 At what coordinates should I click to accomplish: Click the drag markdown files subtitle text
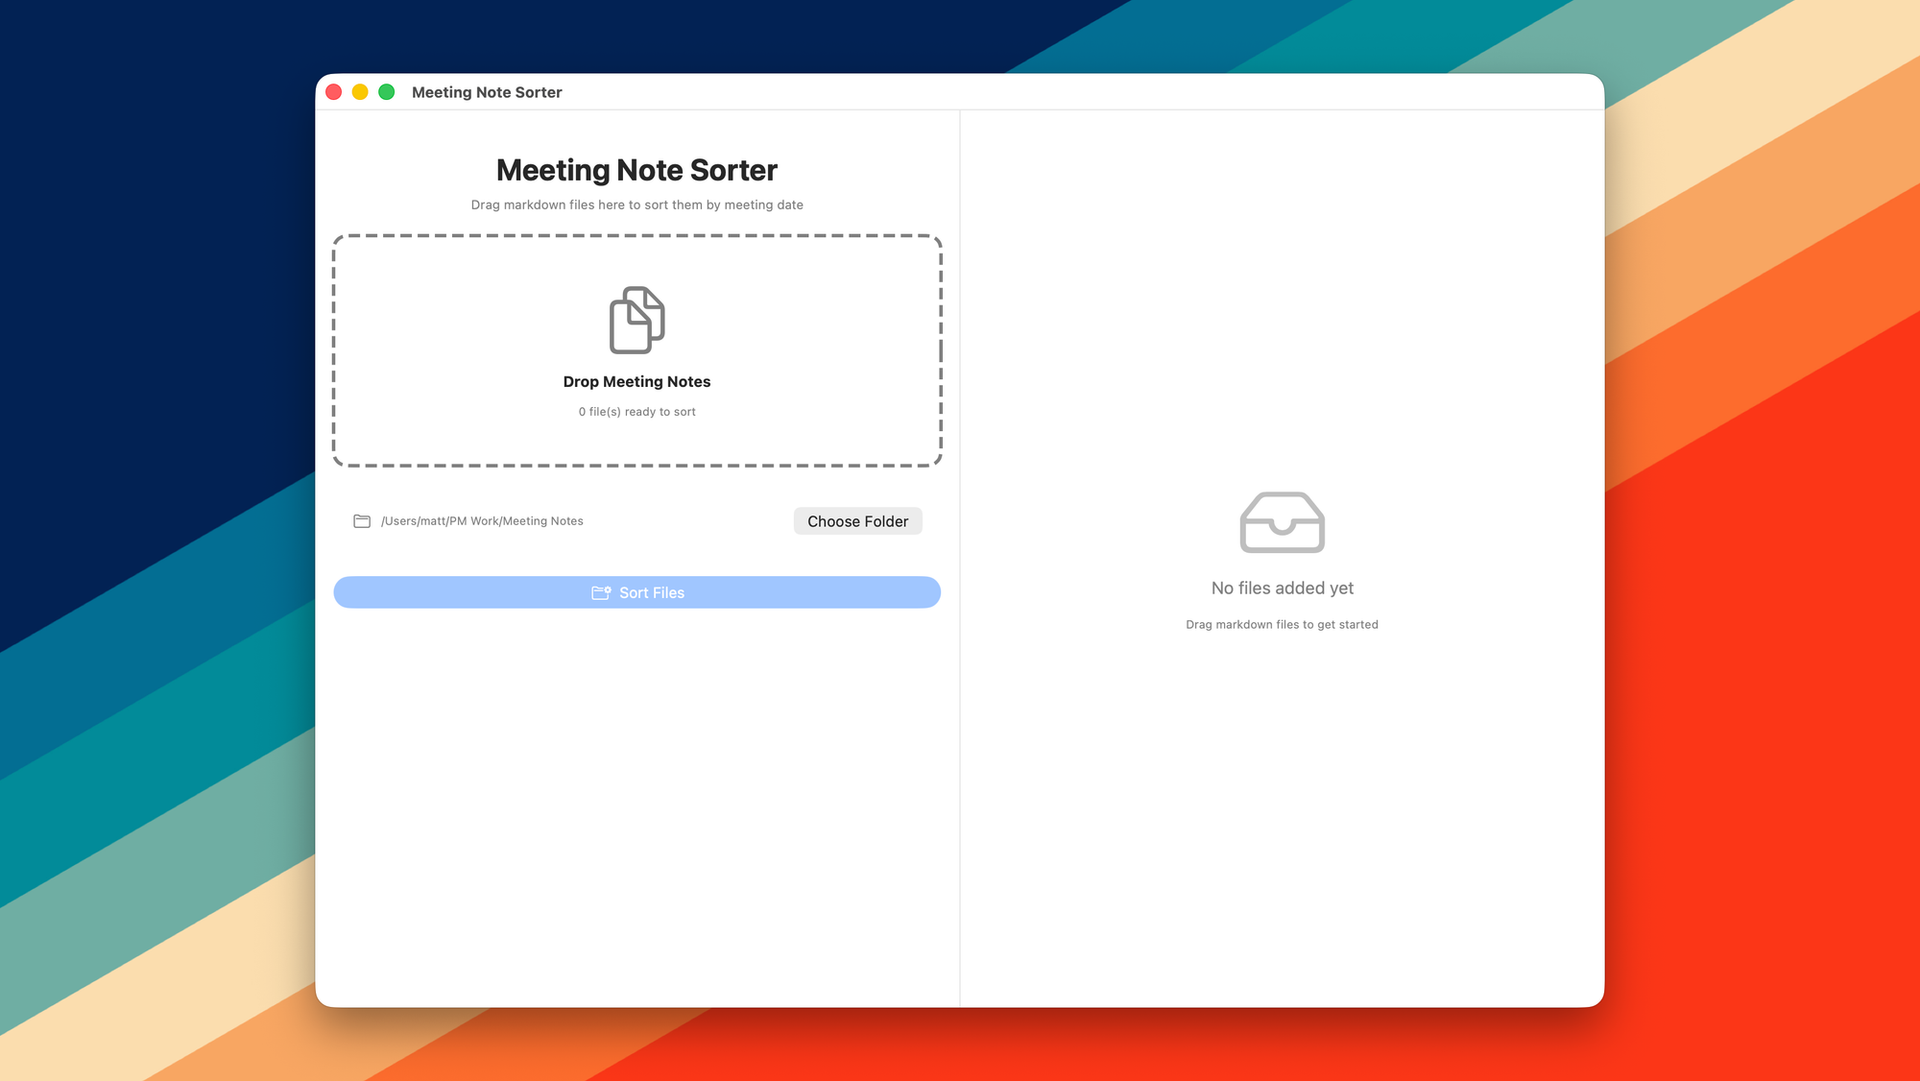pos(637,205)
